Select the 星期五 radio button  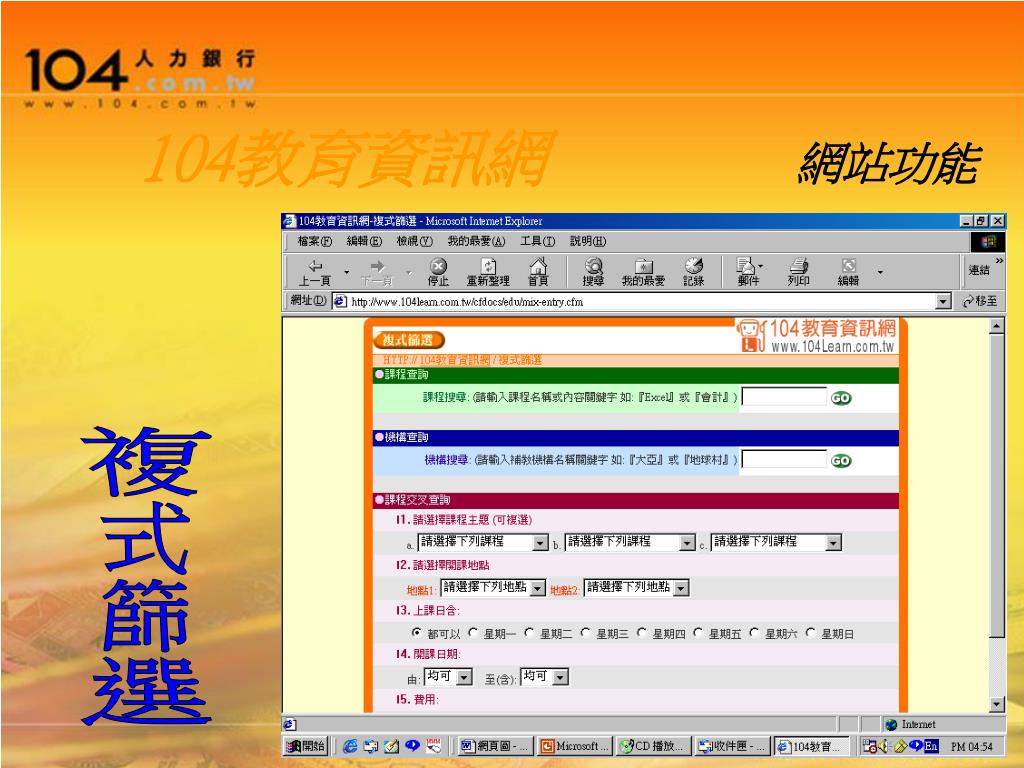click(x=697, y=632)
